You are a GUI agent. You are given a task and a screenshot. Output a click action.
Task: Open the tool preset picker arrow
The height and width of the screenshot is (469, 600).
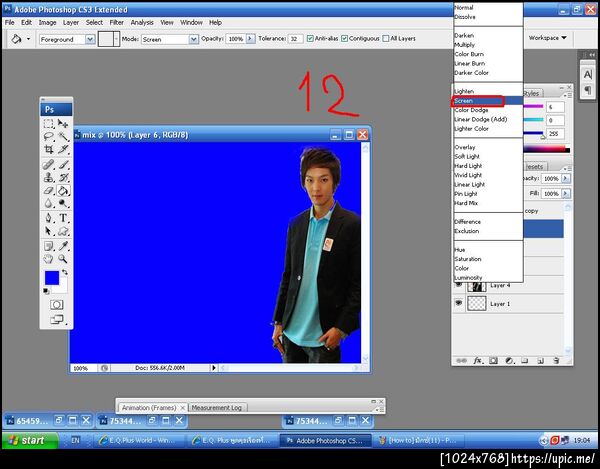(x=28, y=39)
